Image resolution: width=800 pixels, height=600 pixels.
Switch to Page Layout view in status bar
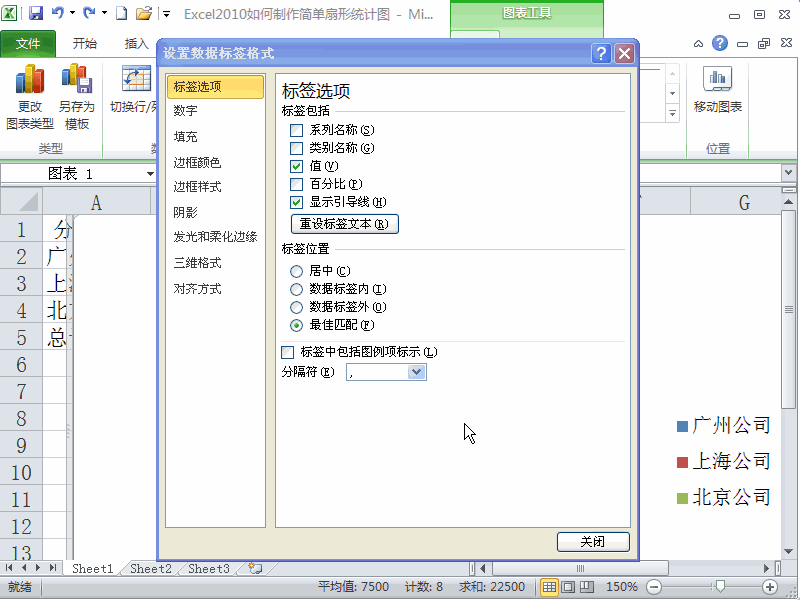(570, 588)
